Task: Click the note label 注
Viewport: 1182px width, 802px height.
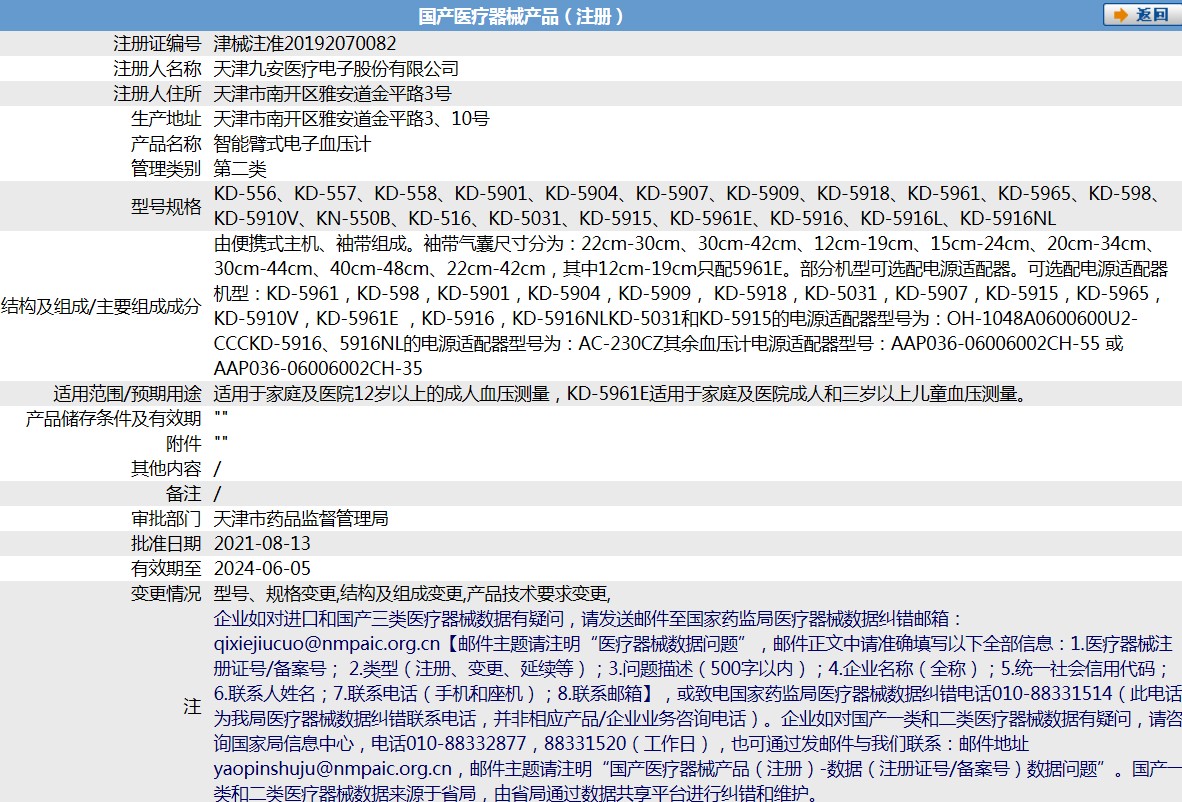Action: point(192,706)
